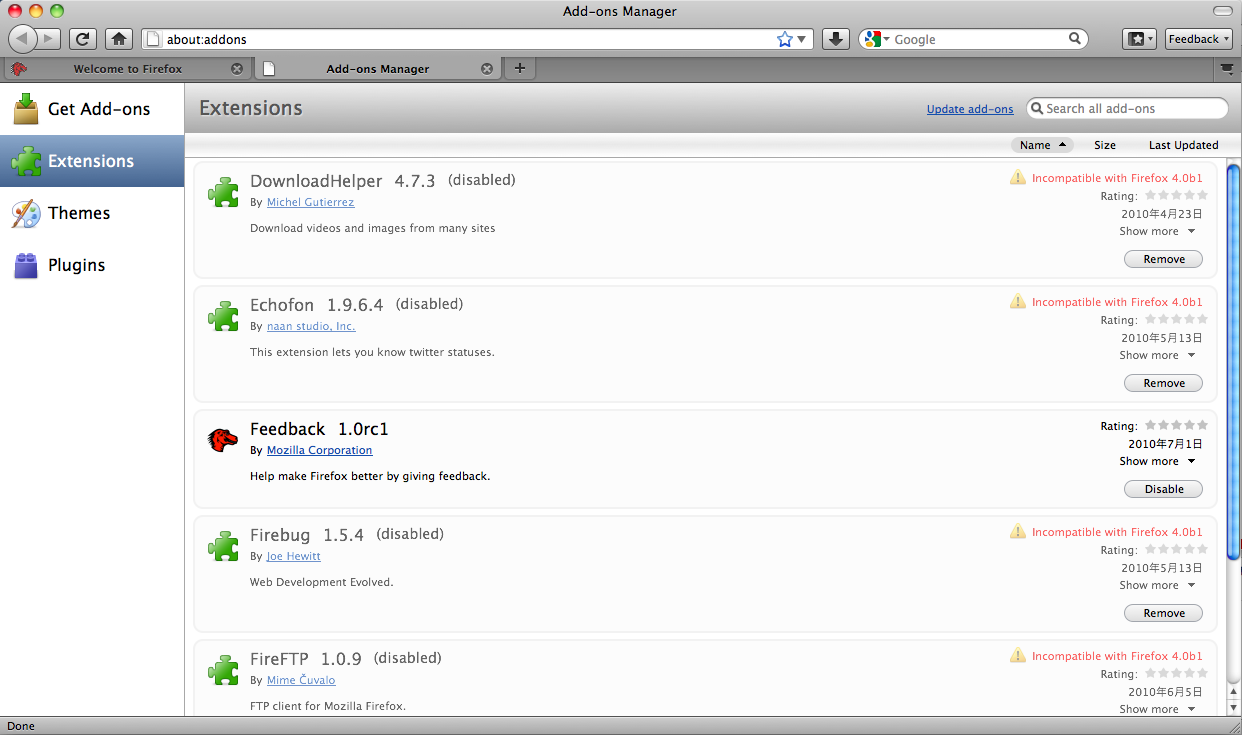Click the Themes palette icon in the sidebar
Viewport: 1242px width, 735px height.
coord(26,213)
